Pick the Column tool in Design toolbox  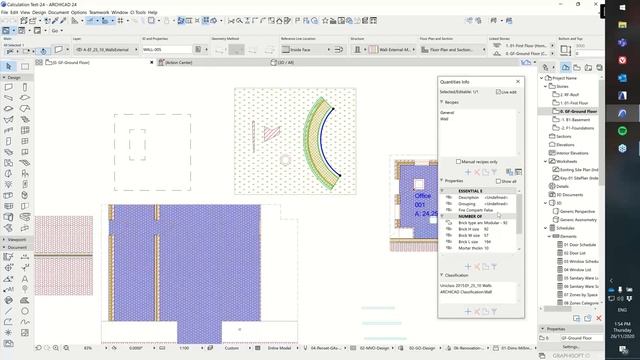[x=25, y=87]
